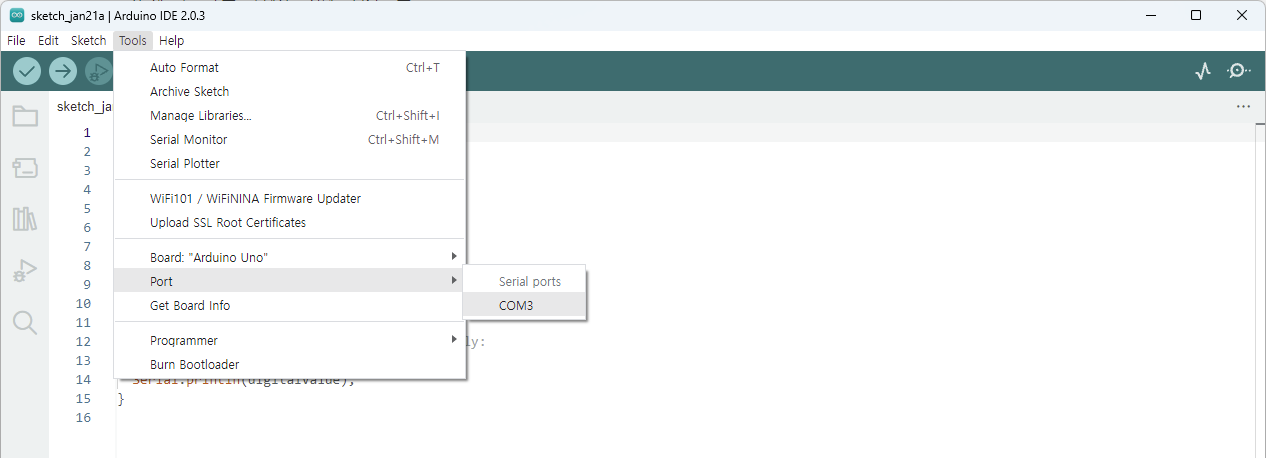Click line number 15 in the gutter

84,399
